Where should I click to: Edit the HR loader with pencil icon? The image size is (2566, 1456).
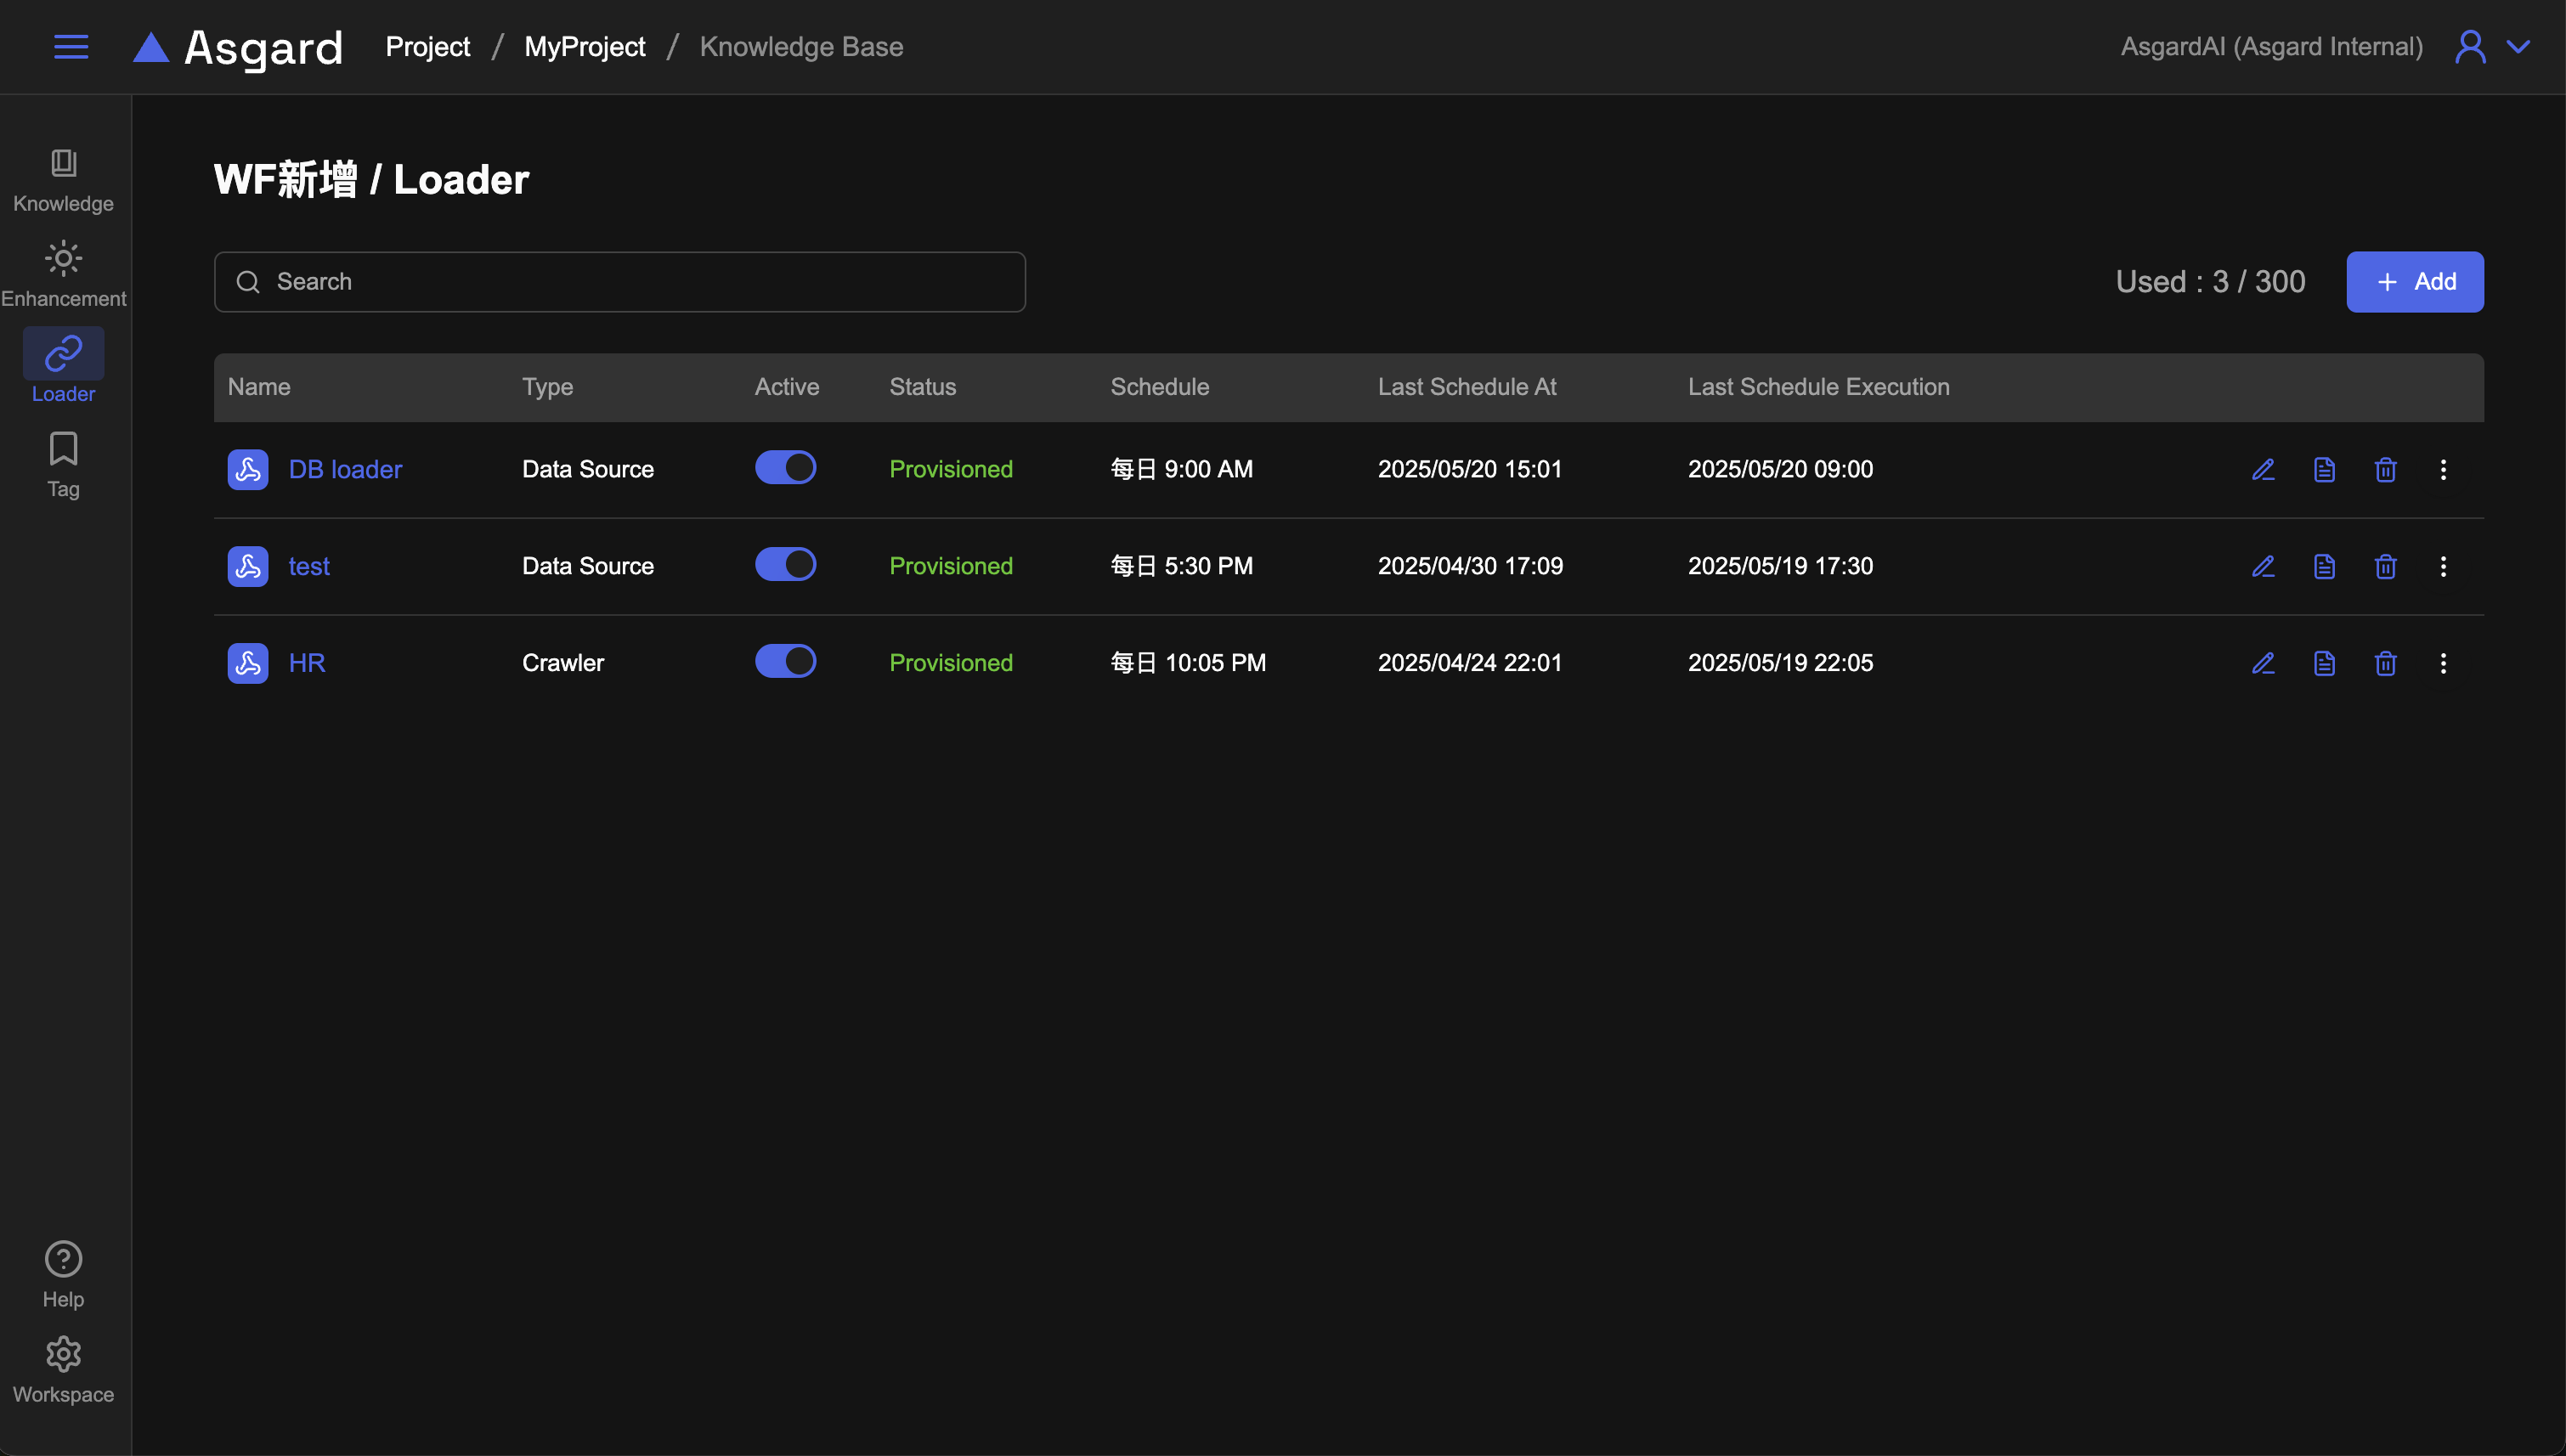tap(2263, 663)
